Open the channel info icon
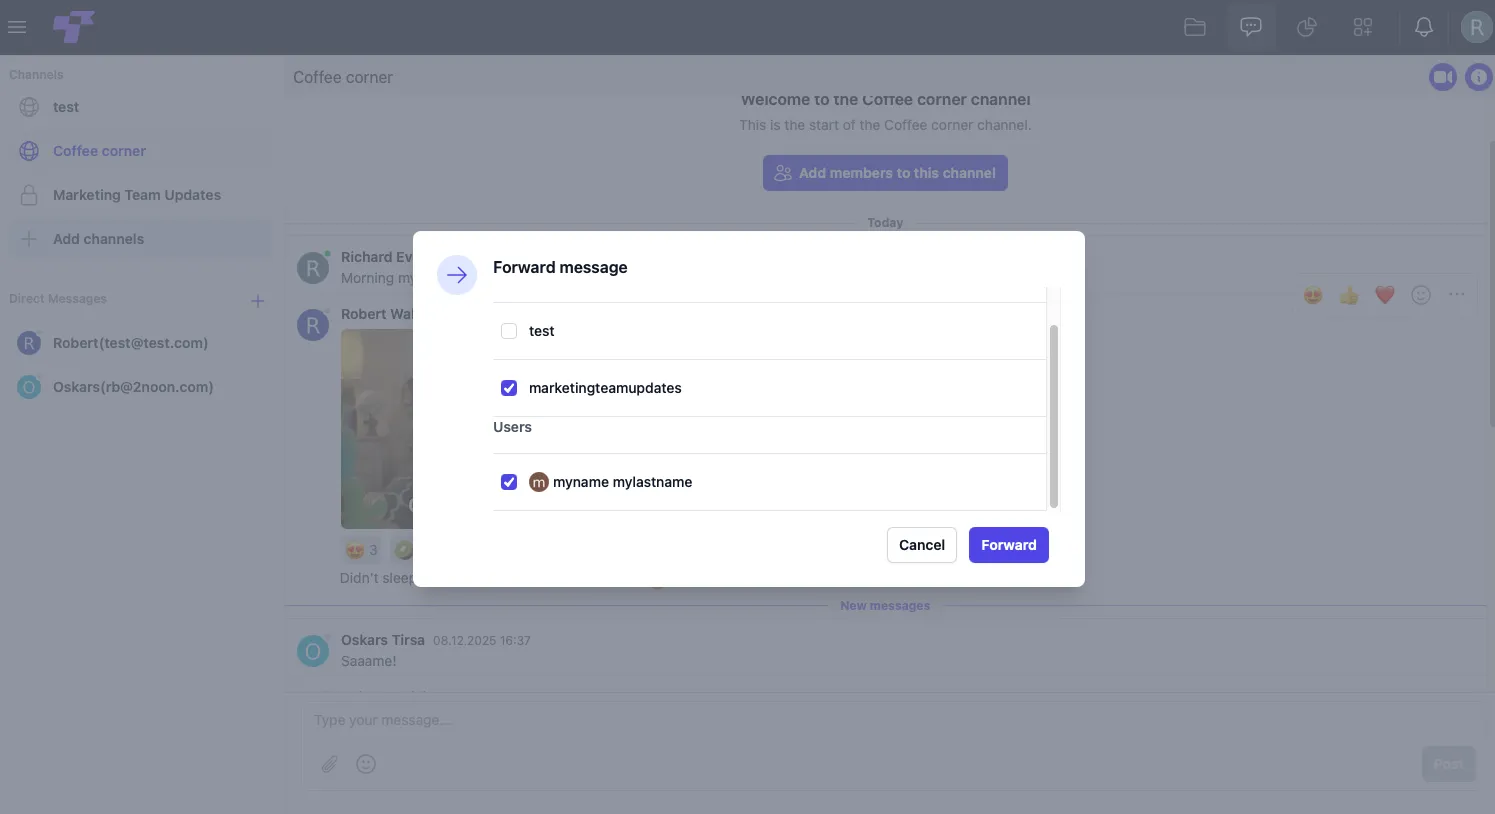 pos(1479,77)
